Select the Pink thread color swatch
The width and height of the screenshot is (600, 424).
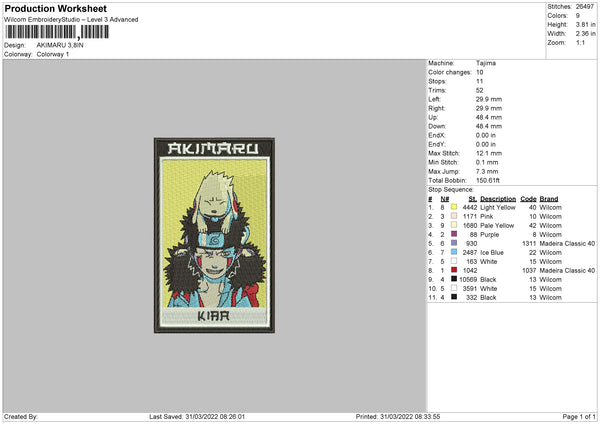click(454, 216)
